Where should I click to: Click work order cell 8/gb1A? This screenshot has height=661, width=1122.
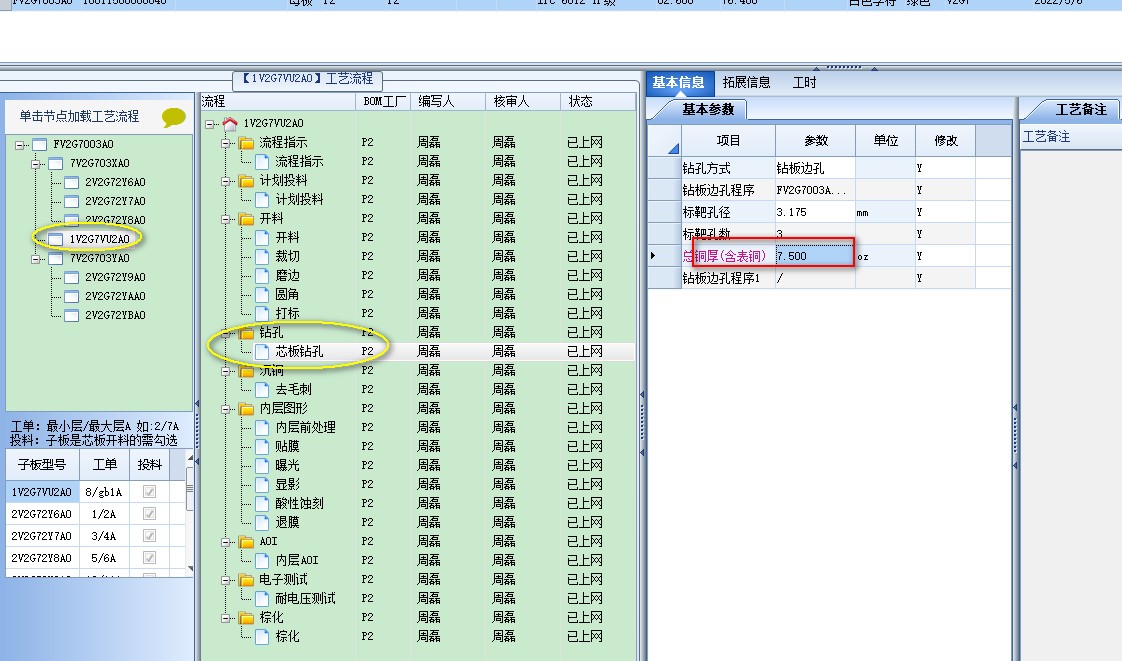[104, 492]
